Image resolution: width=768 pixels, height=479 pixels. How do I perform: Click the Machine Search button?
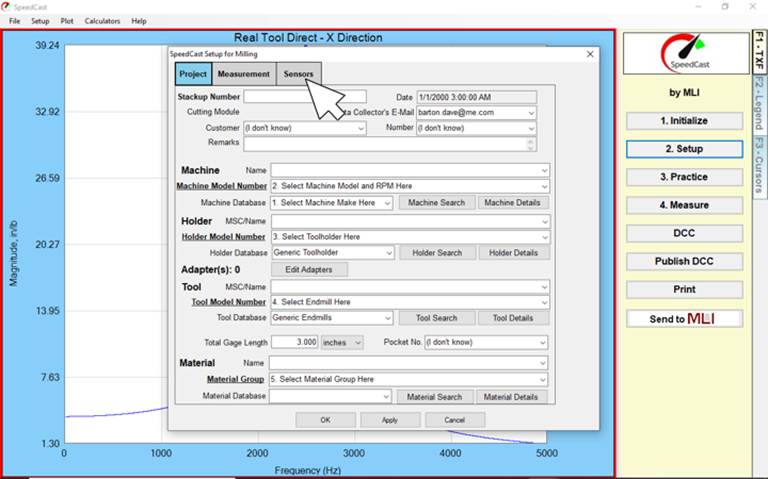[x=436, y=203]
